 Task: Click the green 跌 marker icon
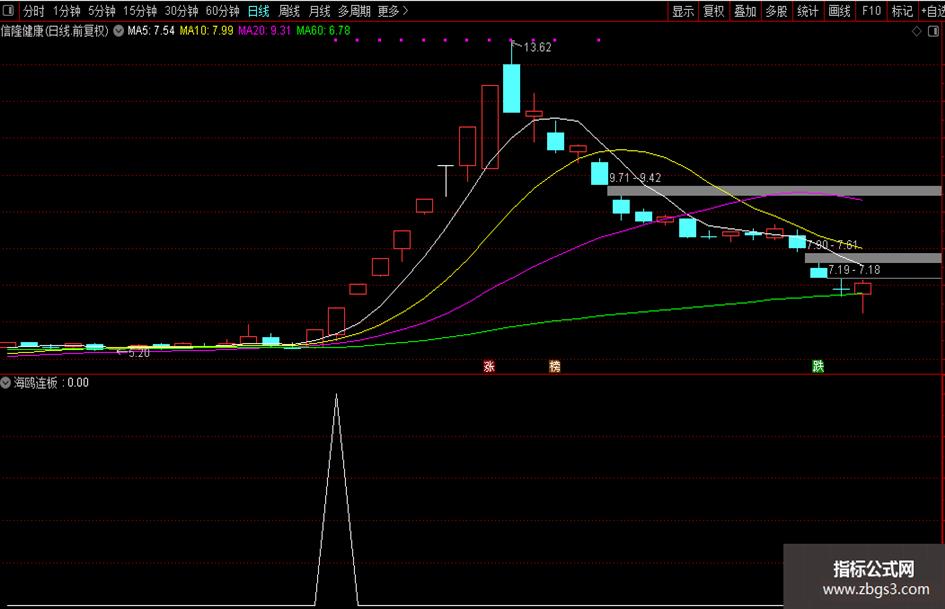pos(818,366)
